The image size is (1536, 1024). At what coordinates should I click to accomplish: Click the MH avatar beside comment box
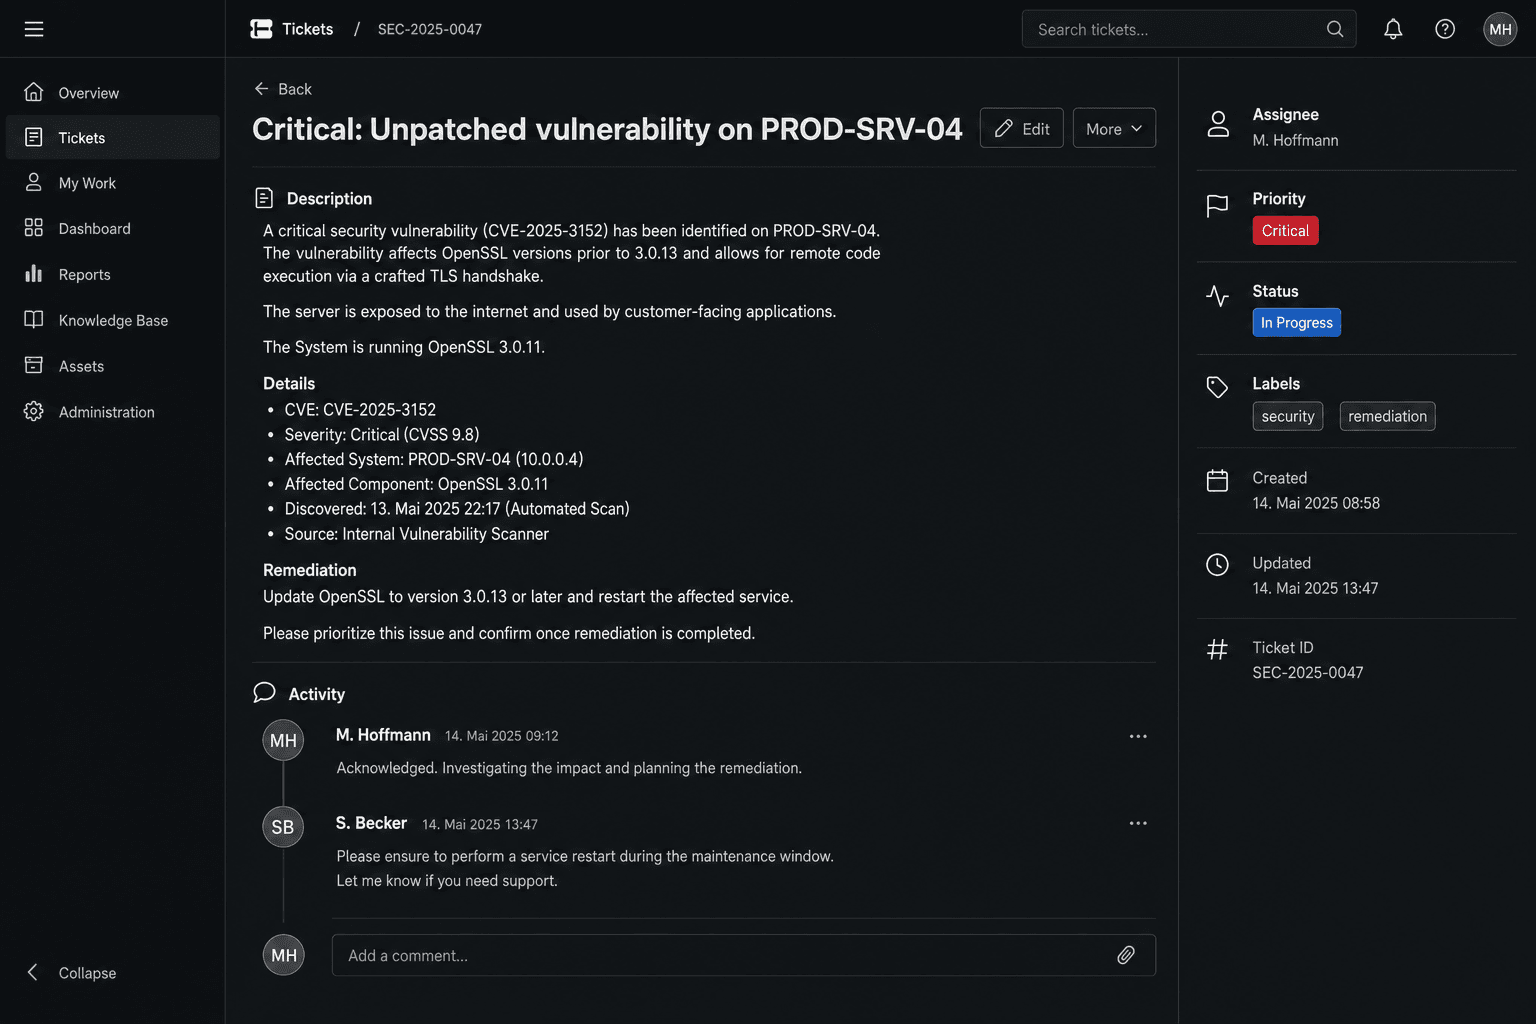[x=283, y=955]
